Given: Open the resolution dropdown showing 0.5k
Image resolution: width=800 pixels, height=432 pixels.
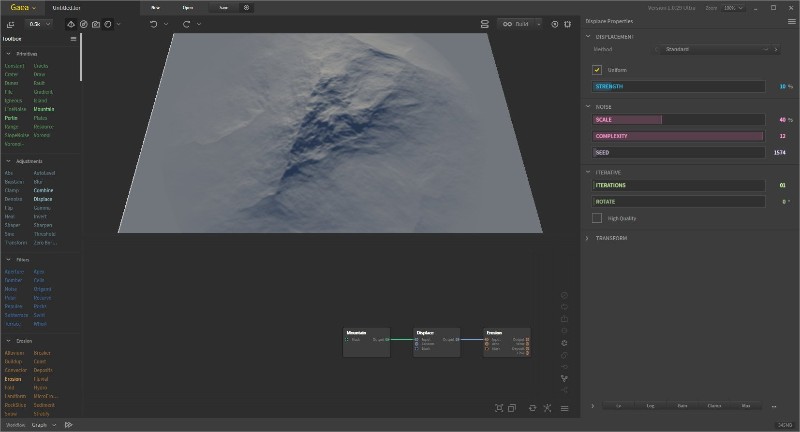Looking at the screenshot, I should (40, 23).
